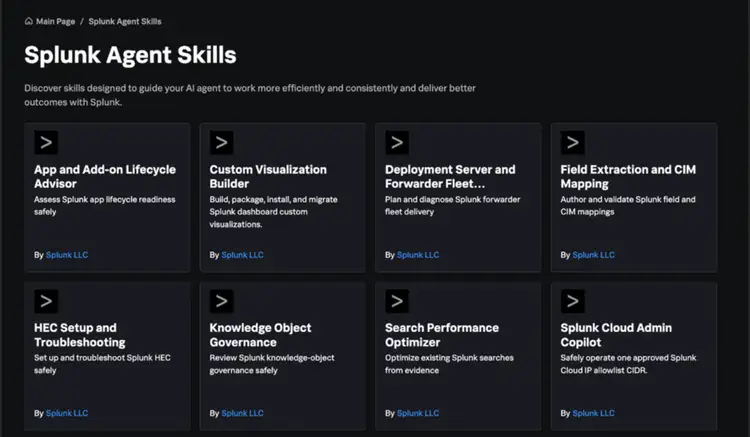Click 'Assess Splunk app lifecycle readiness safely' text
750x437 pixels.
pyautogui.click(x=105, y=206)
